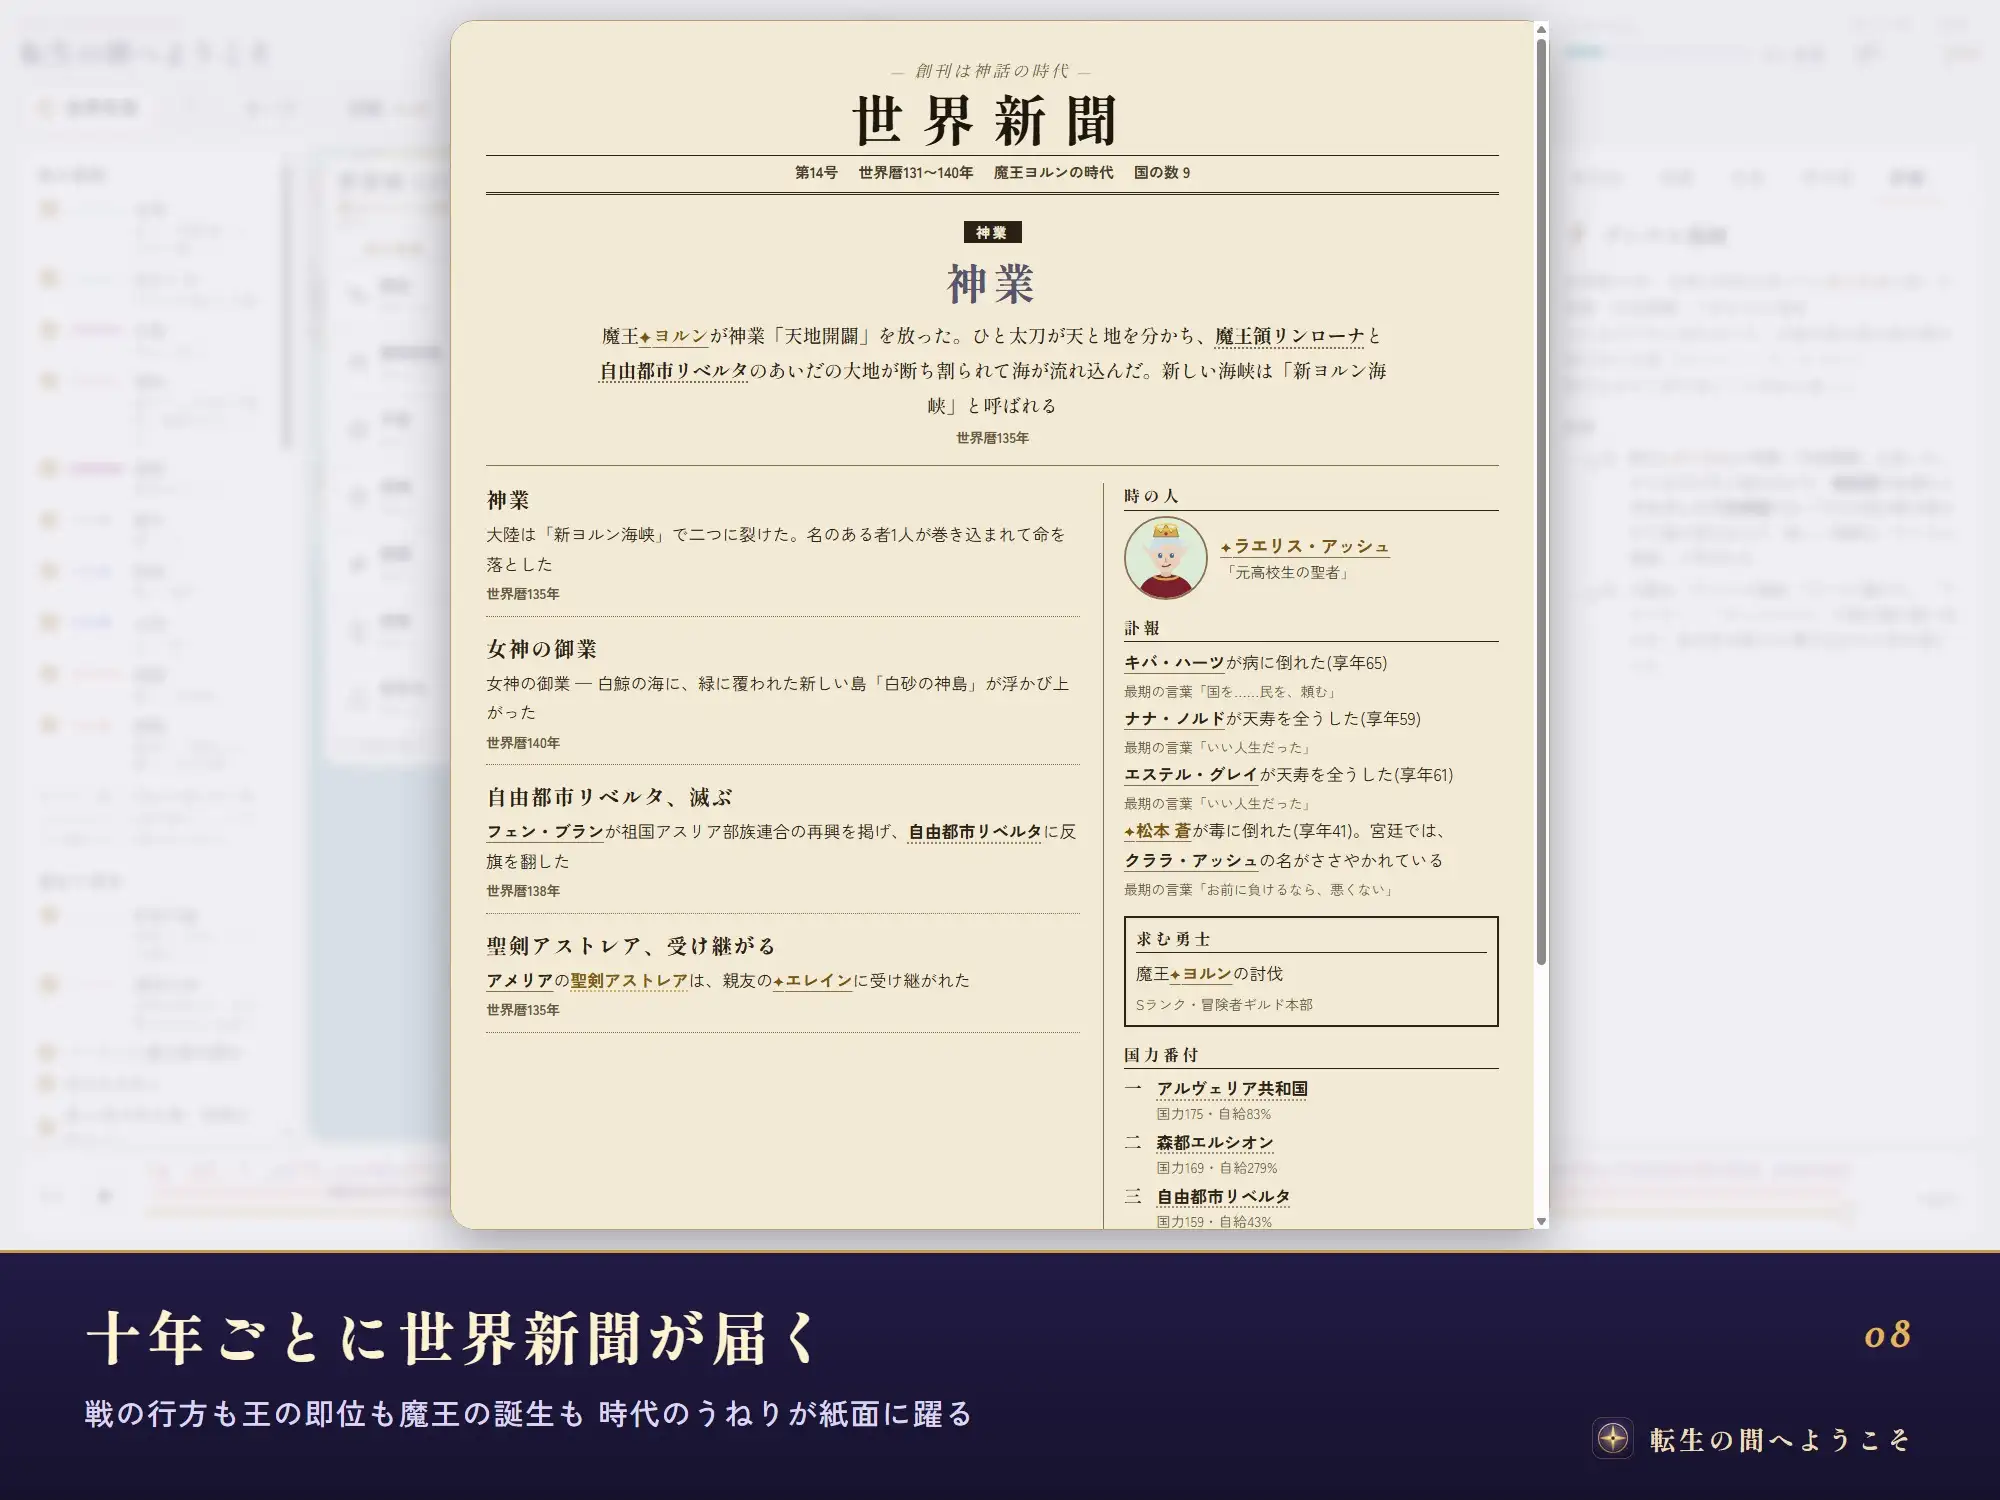Open 自由都市リベルタ link in headline article
The height and width of the screenshot is (1500, 2000).
673,372
